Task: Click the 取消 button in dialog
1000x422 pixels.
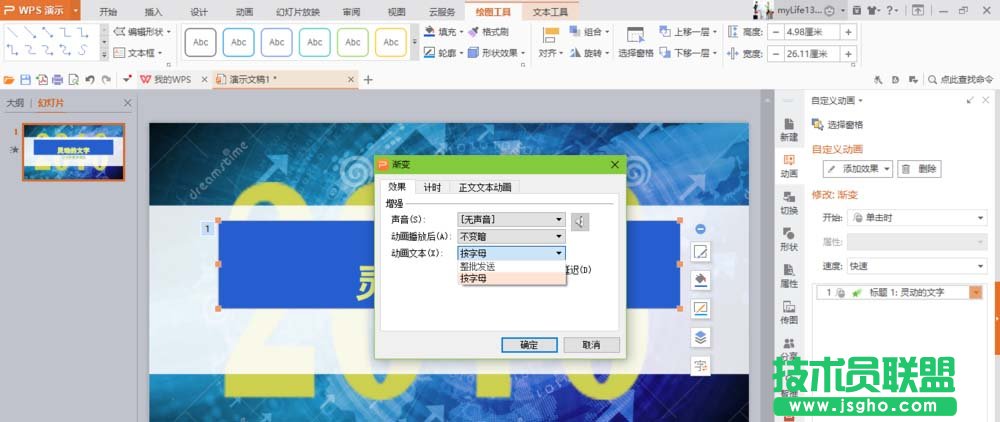Action: point(592,345)
